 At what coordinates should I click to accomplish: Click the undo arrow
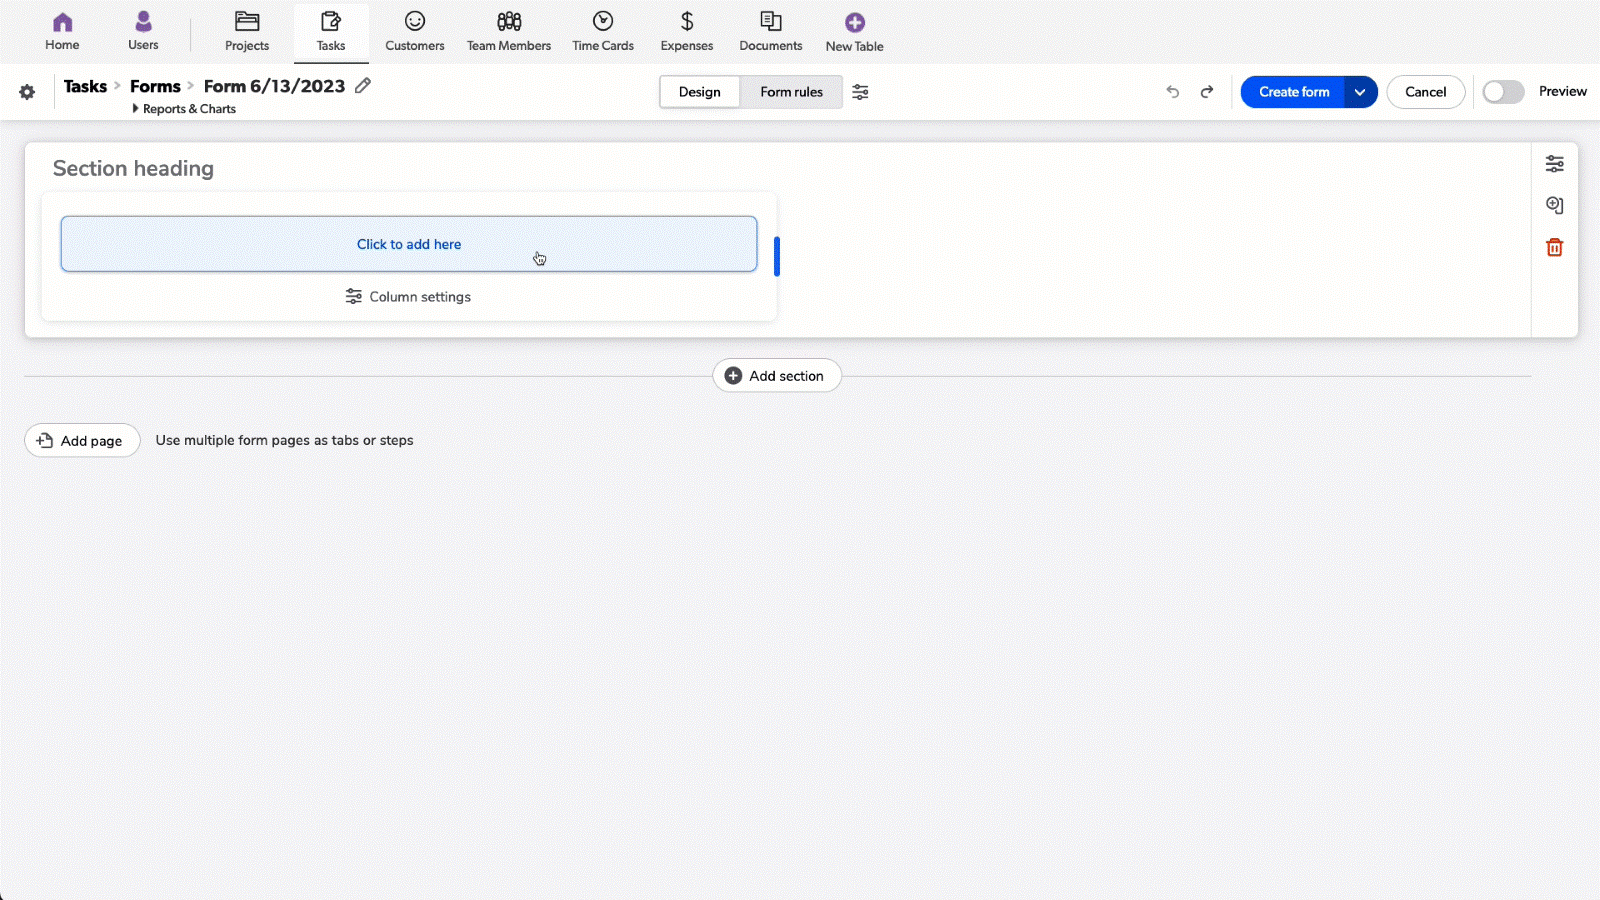(x=1173, y=92)
